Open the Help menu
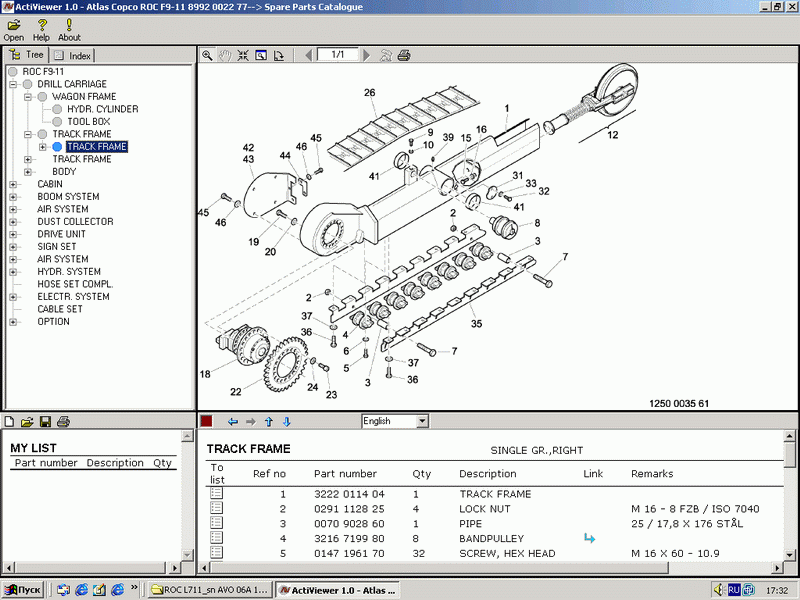 [x=41, y=29]
